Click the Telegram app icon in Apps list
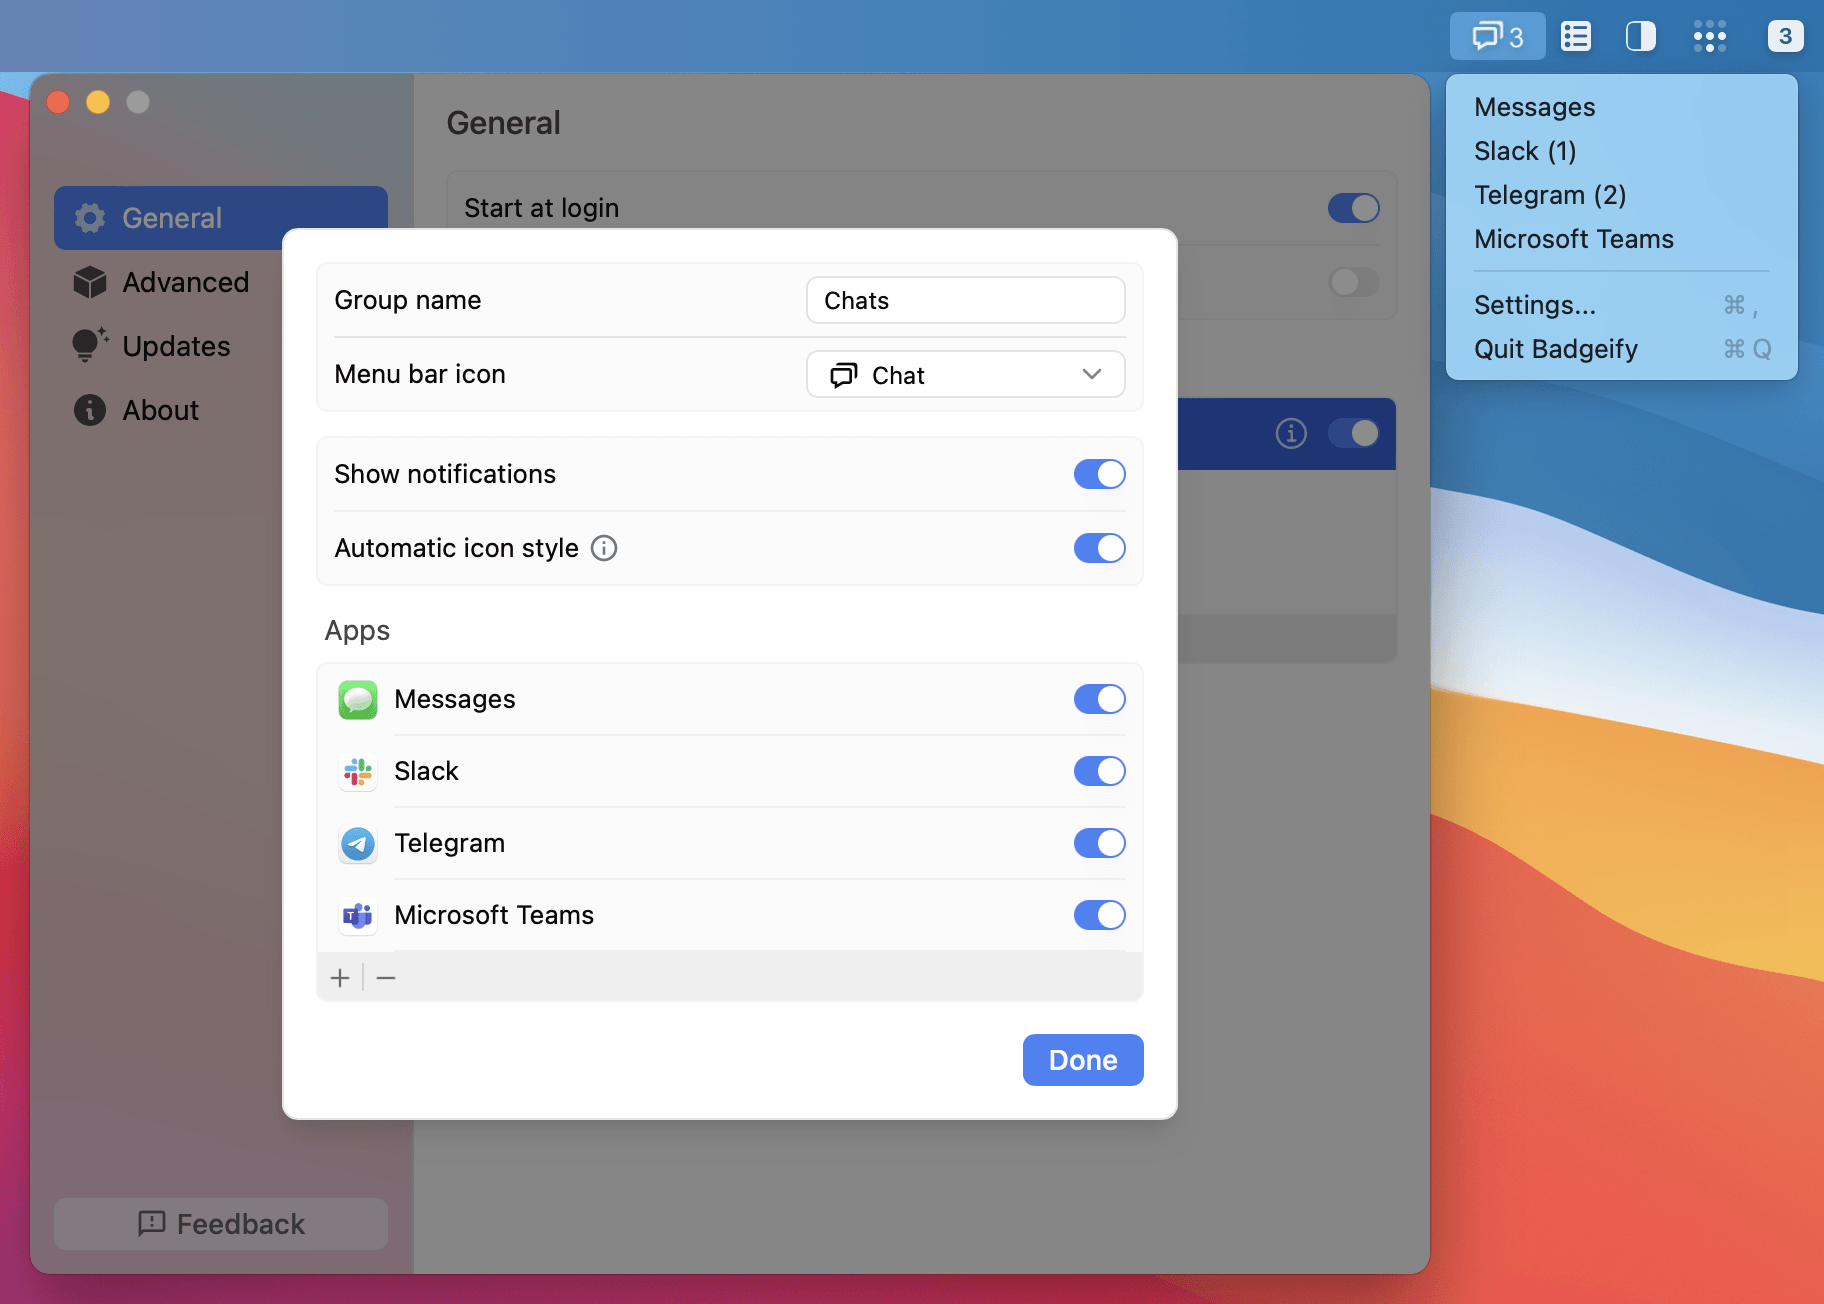This screenshot has height=1304, width=1824. [x=358, y=843]
